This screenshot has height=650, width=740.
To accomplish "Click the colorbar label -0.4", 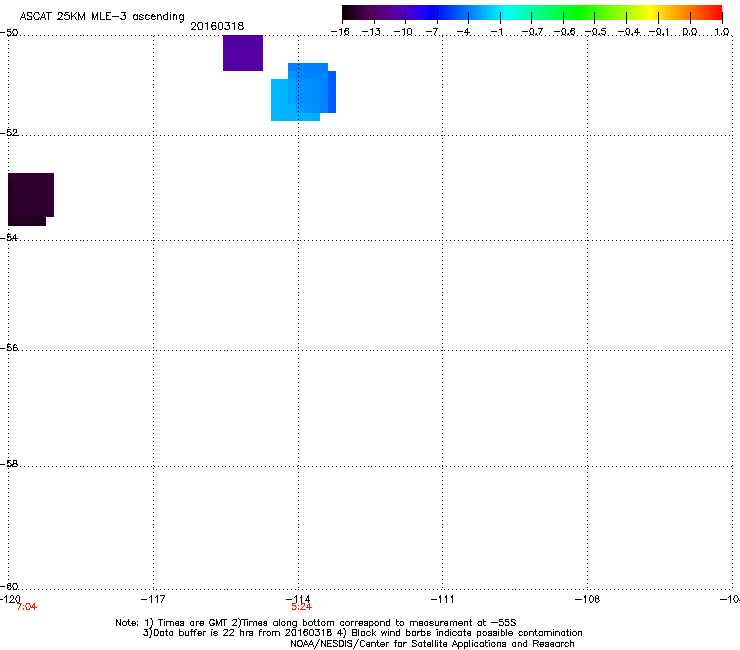I will (x=629, y=32).
